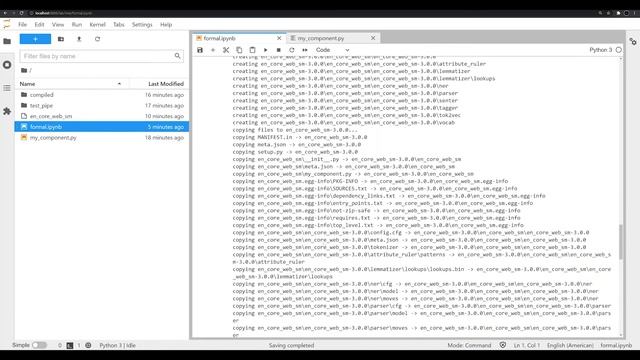Close the my_component.py tab

[x=373, y=38]
